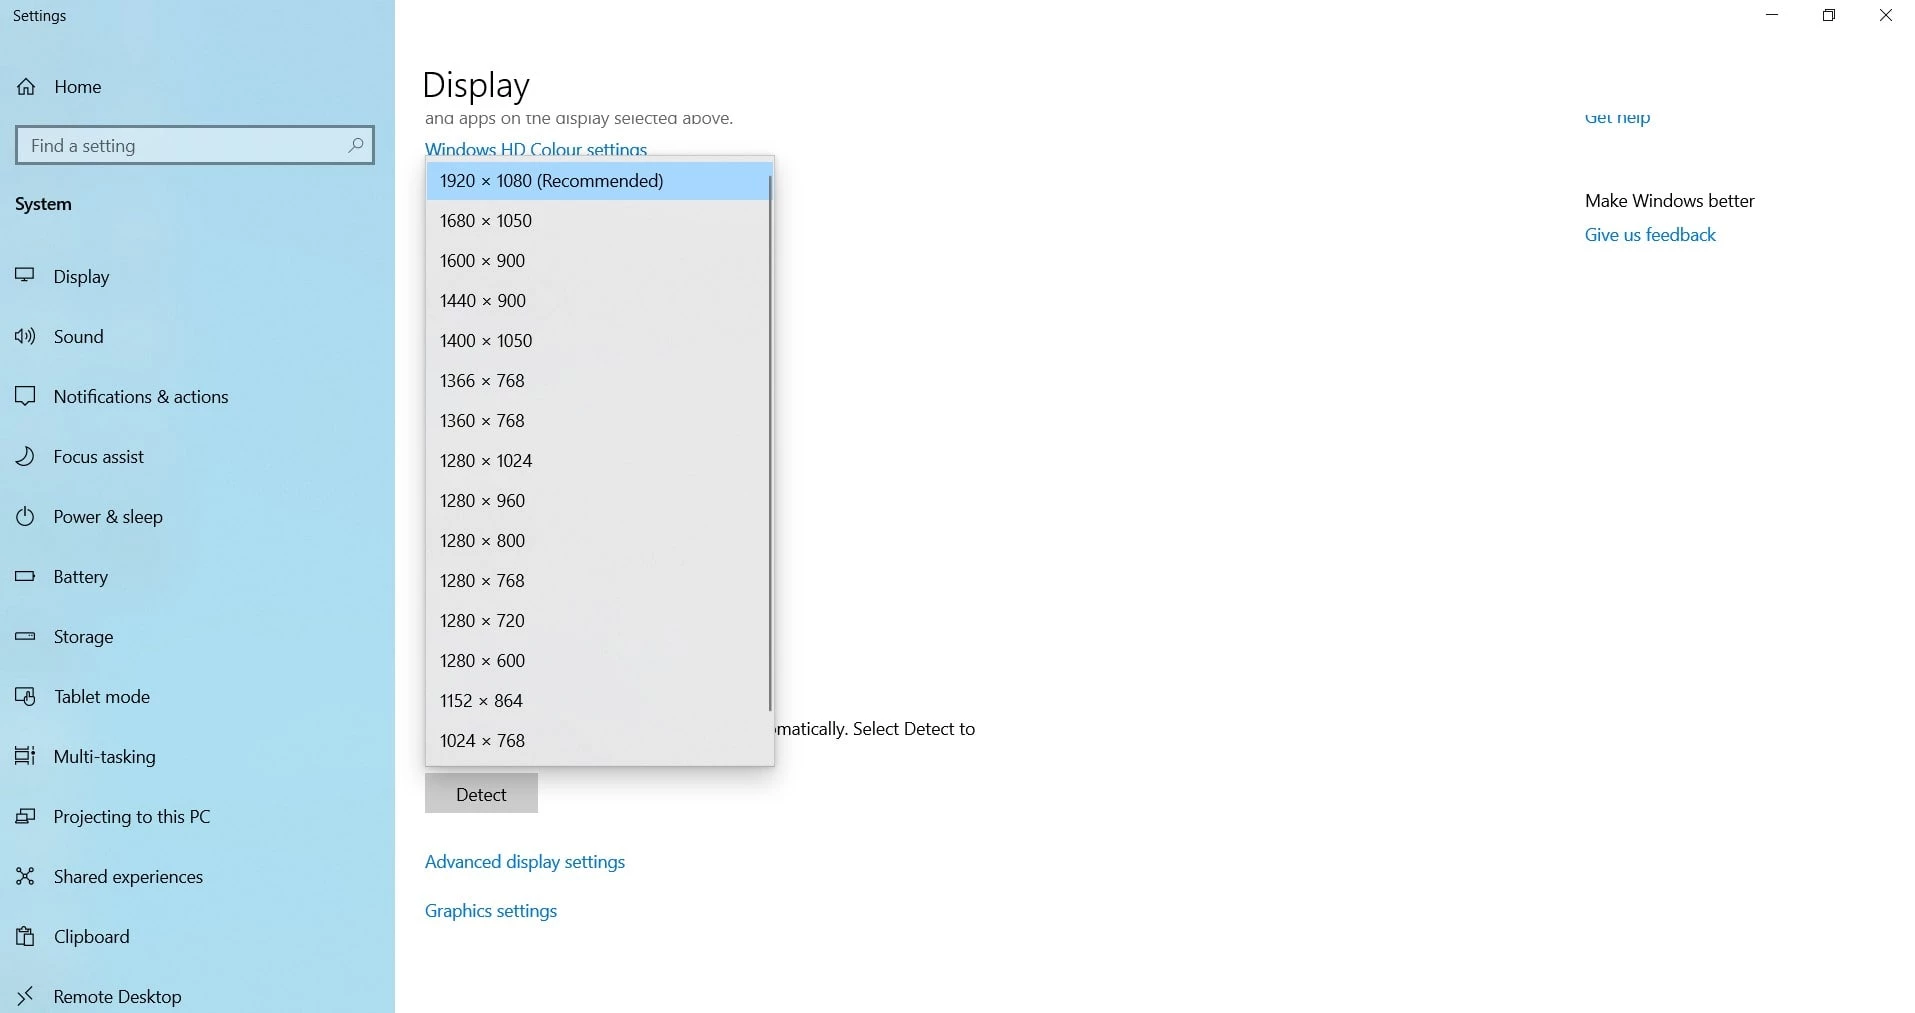Choose 1152 × 864 resolution
Viewport: 1915px width, 1013px height.
pyautogui.click(x=597, y=701)
